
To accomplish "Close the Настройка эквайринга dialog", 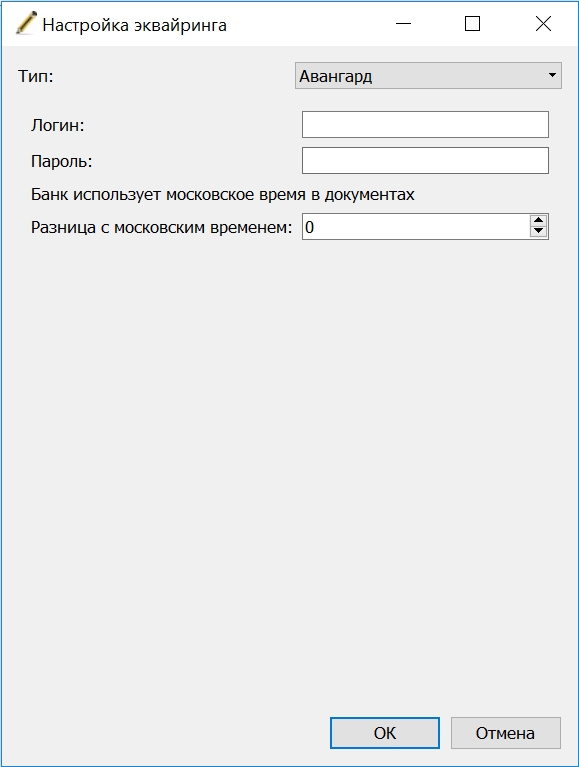I will [543, 23].
